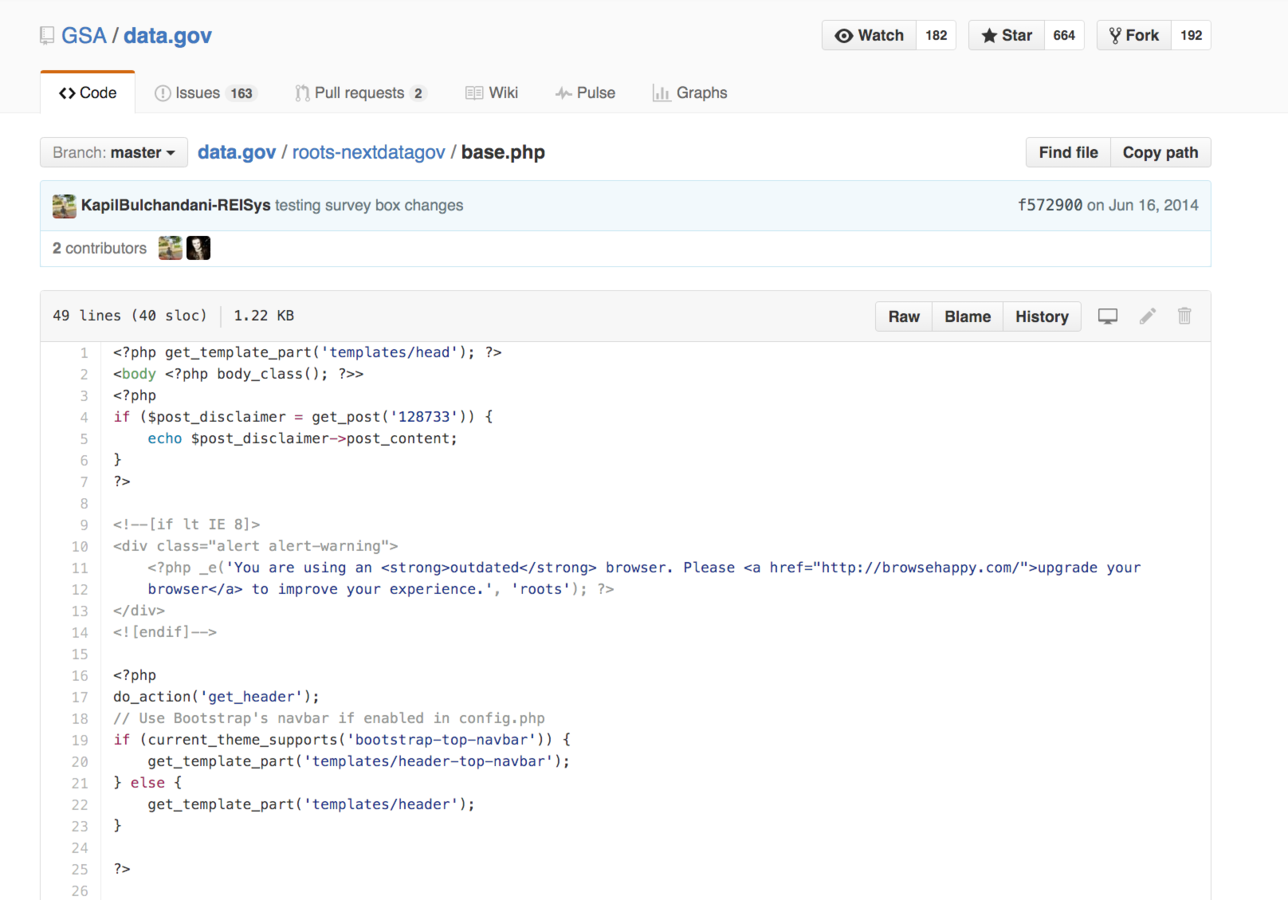Select line number 10

click(x=80, y=546)
